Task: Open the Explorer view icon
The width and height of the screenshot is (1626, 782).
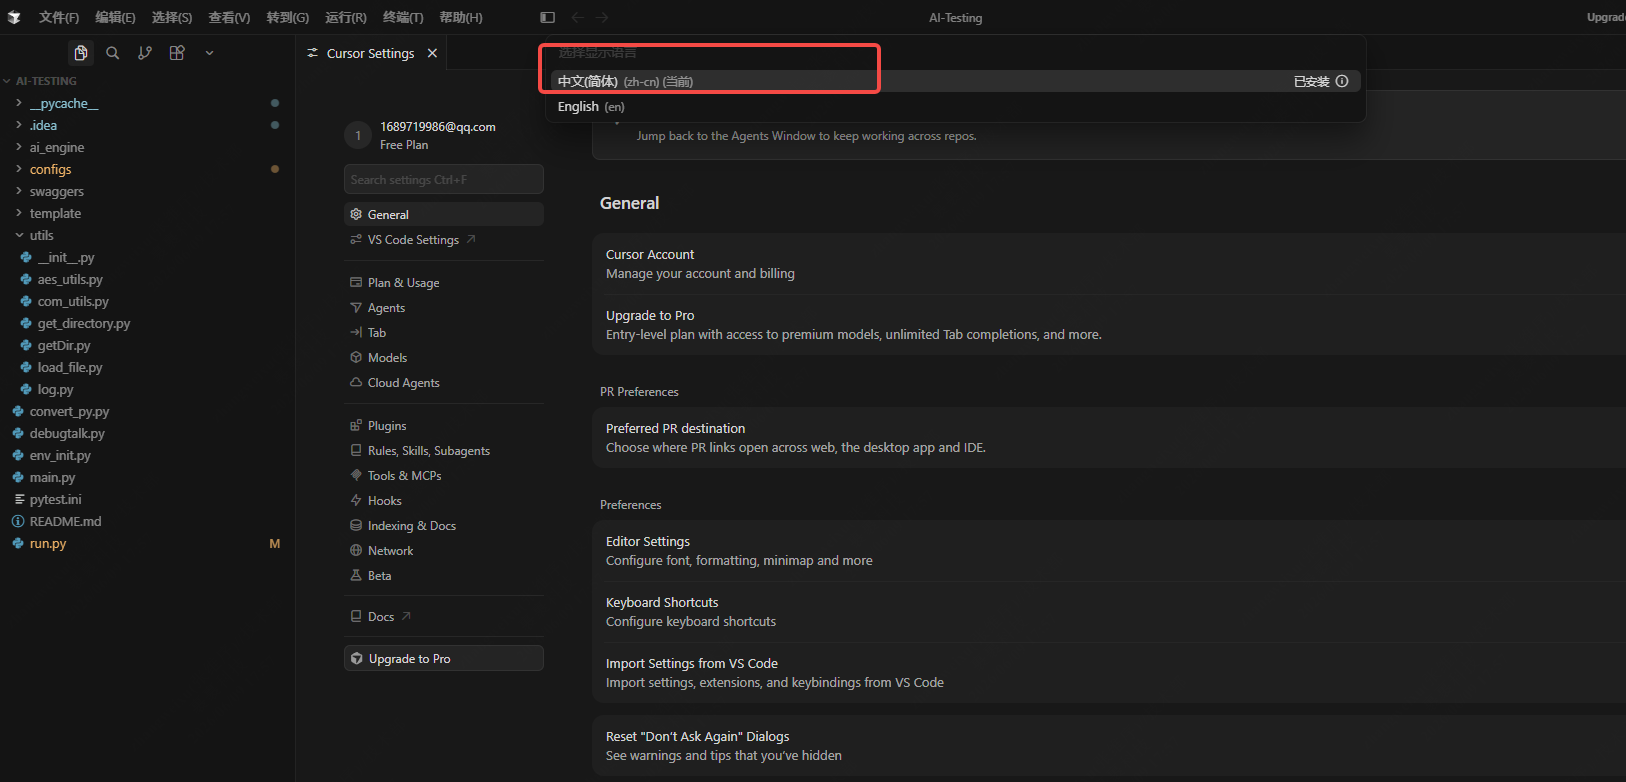Action: [81, 53]
